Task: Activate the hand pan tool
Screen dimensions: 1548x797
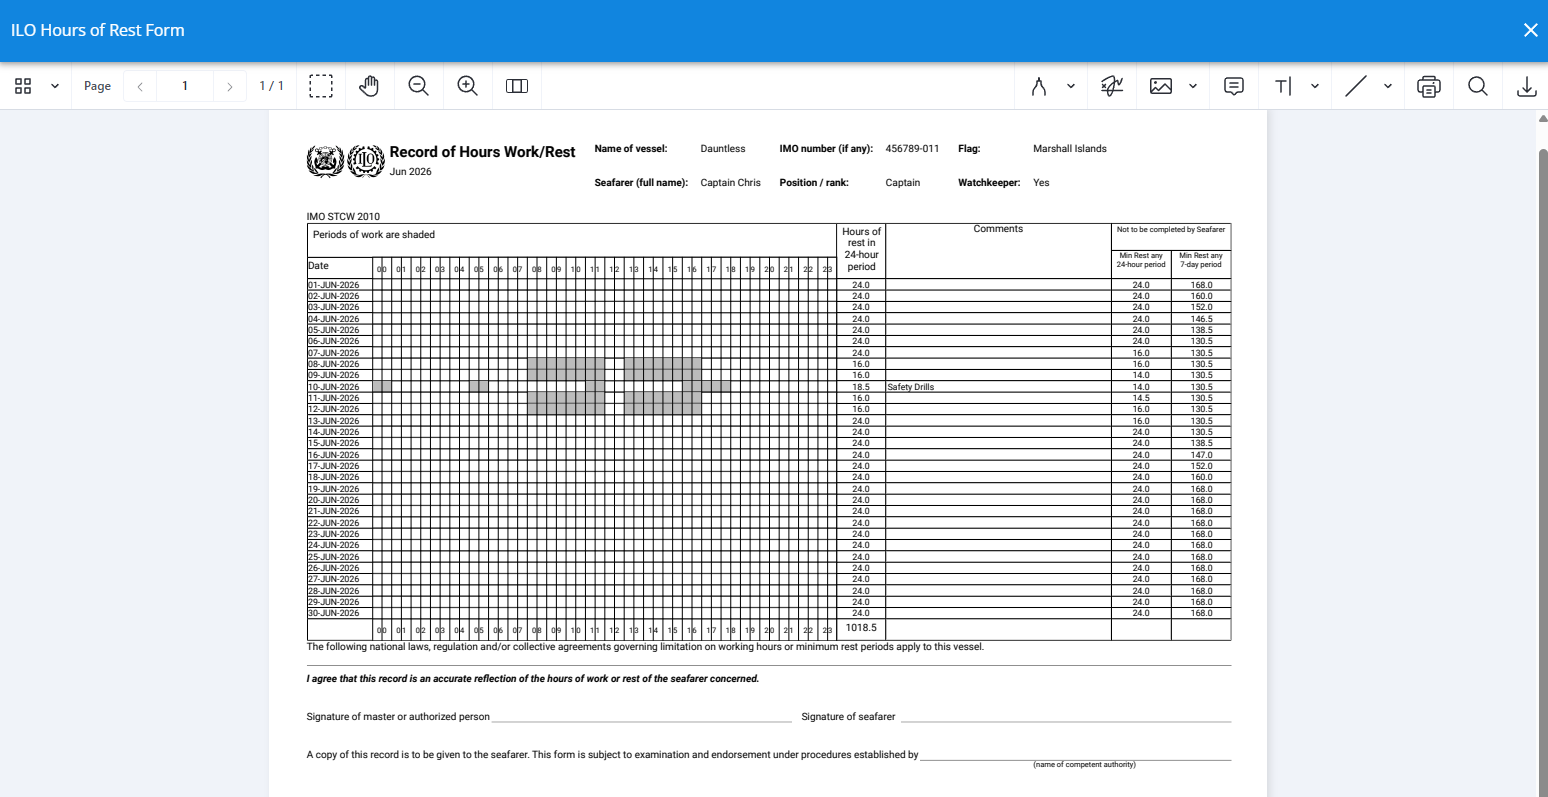Action: tap(369, 86)
